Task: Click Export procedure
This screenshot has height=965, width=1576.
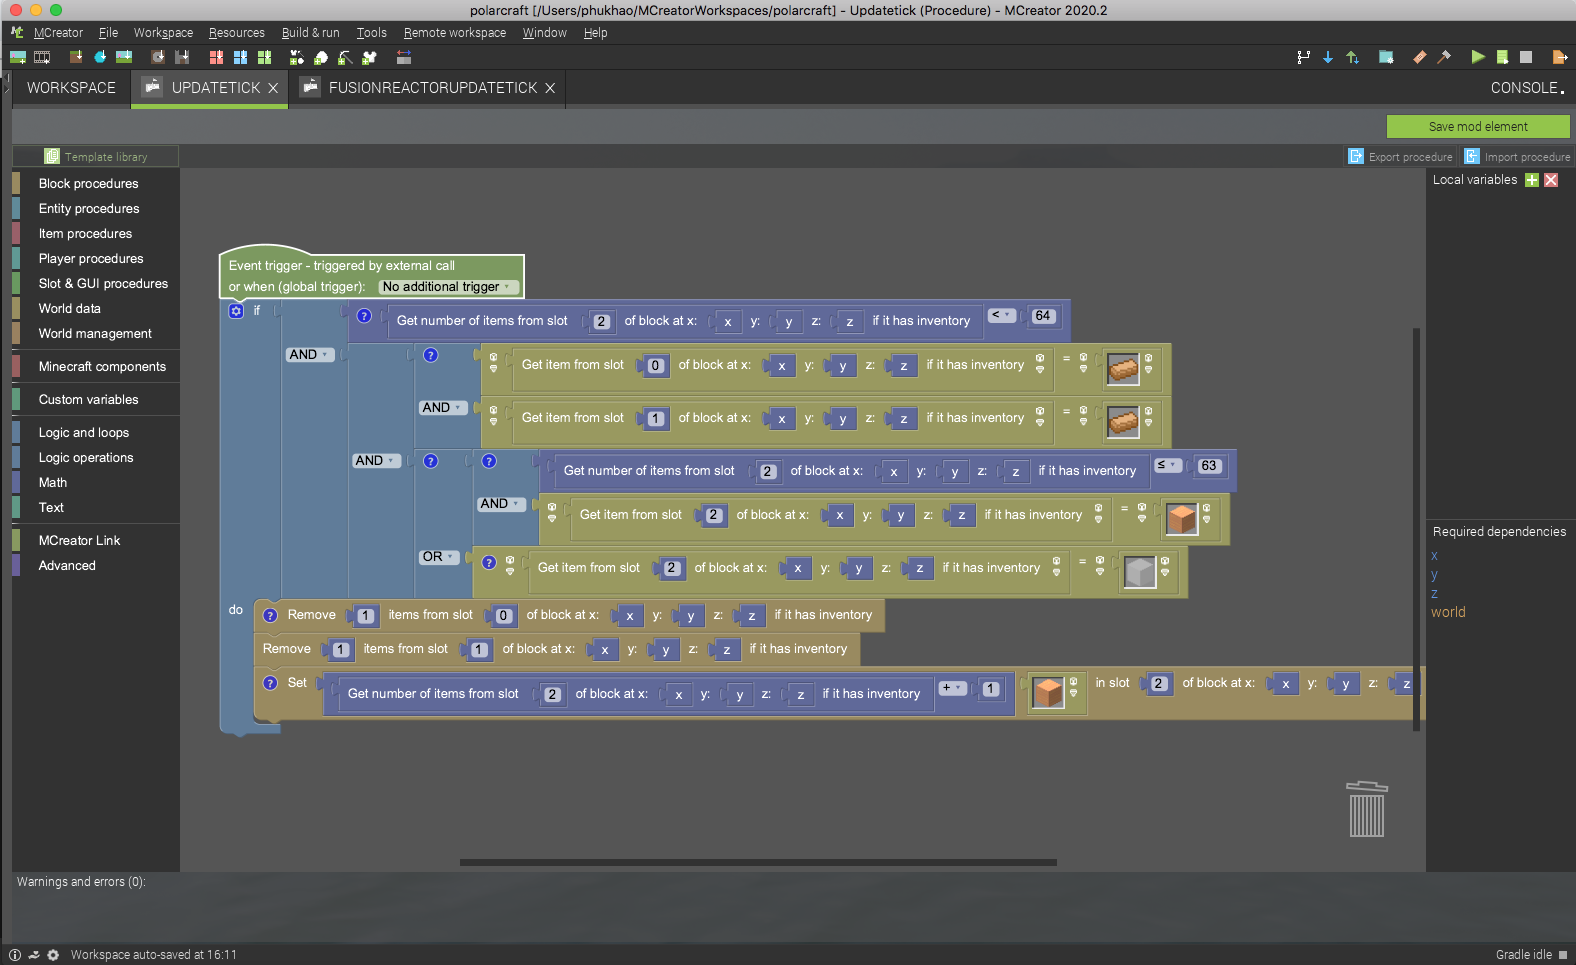Action: click(x=1401, y=157)
